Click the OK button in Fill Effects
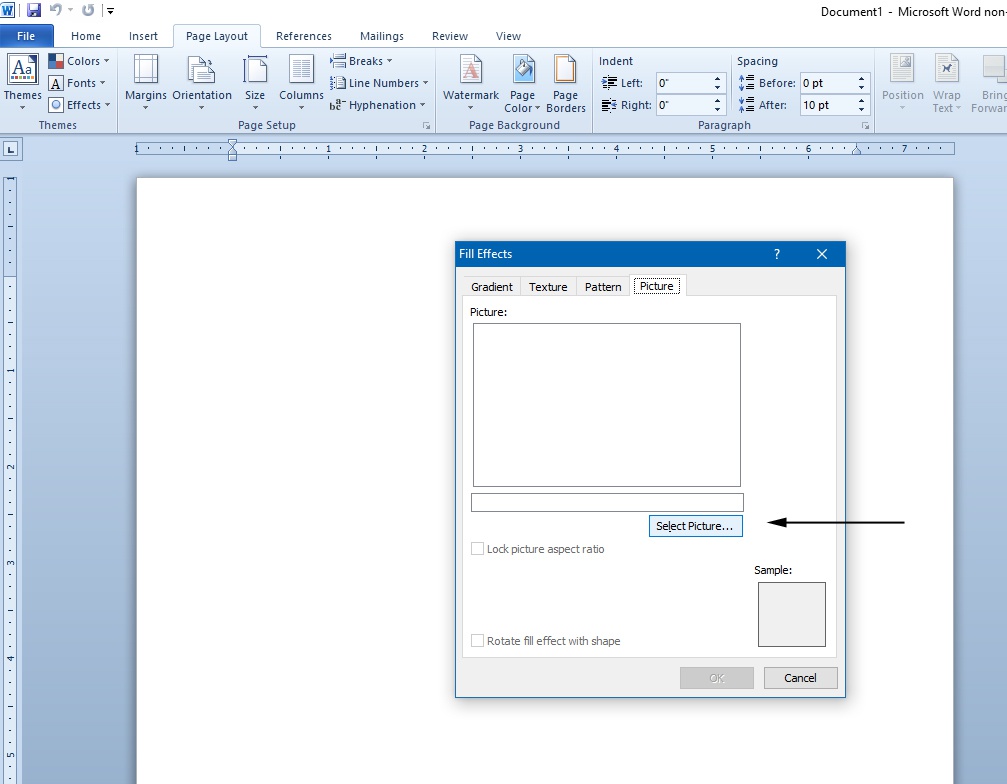Viewport: 1007px width, 784px height. point(717,678)
